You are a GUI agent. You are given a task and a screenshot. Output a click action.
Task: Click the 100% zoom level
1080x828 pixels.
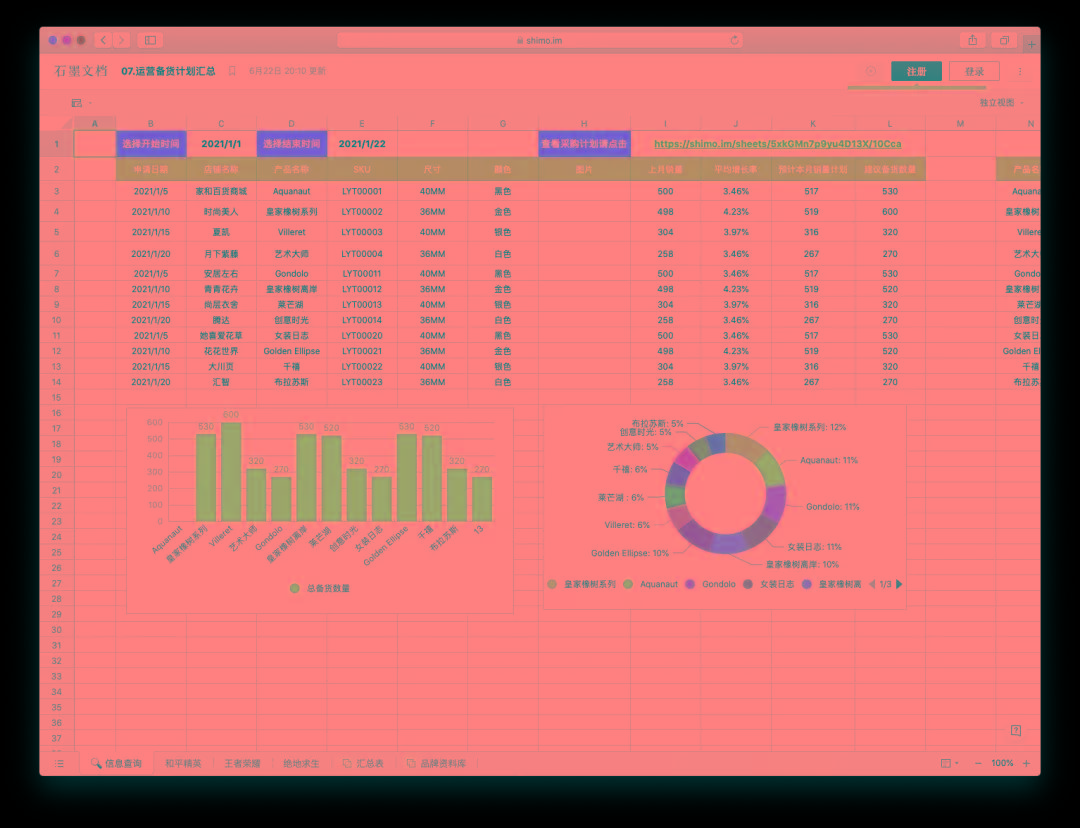click(1001, 763)
